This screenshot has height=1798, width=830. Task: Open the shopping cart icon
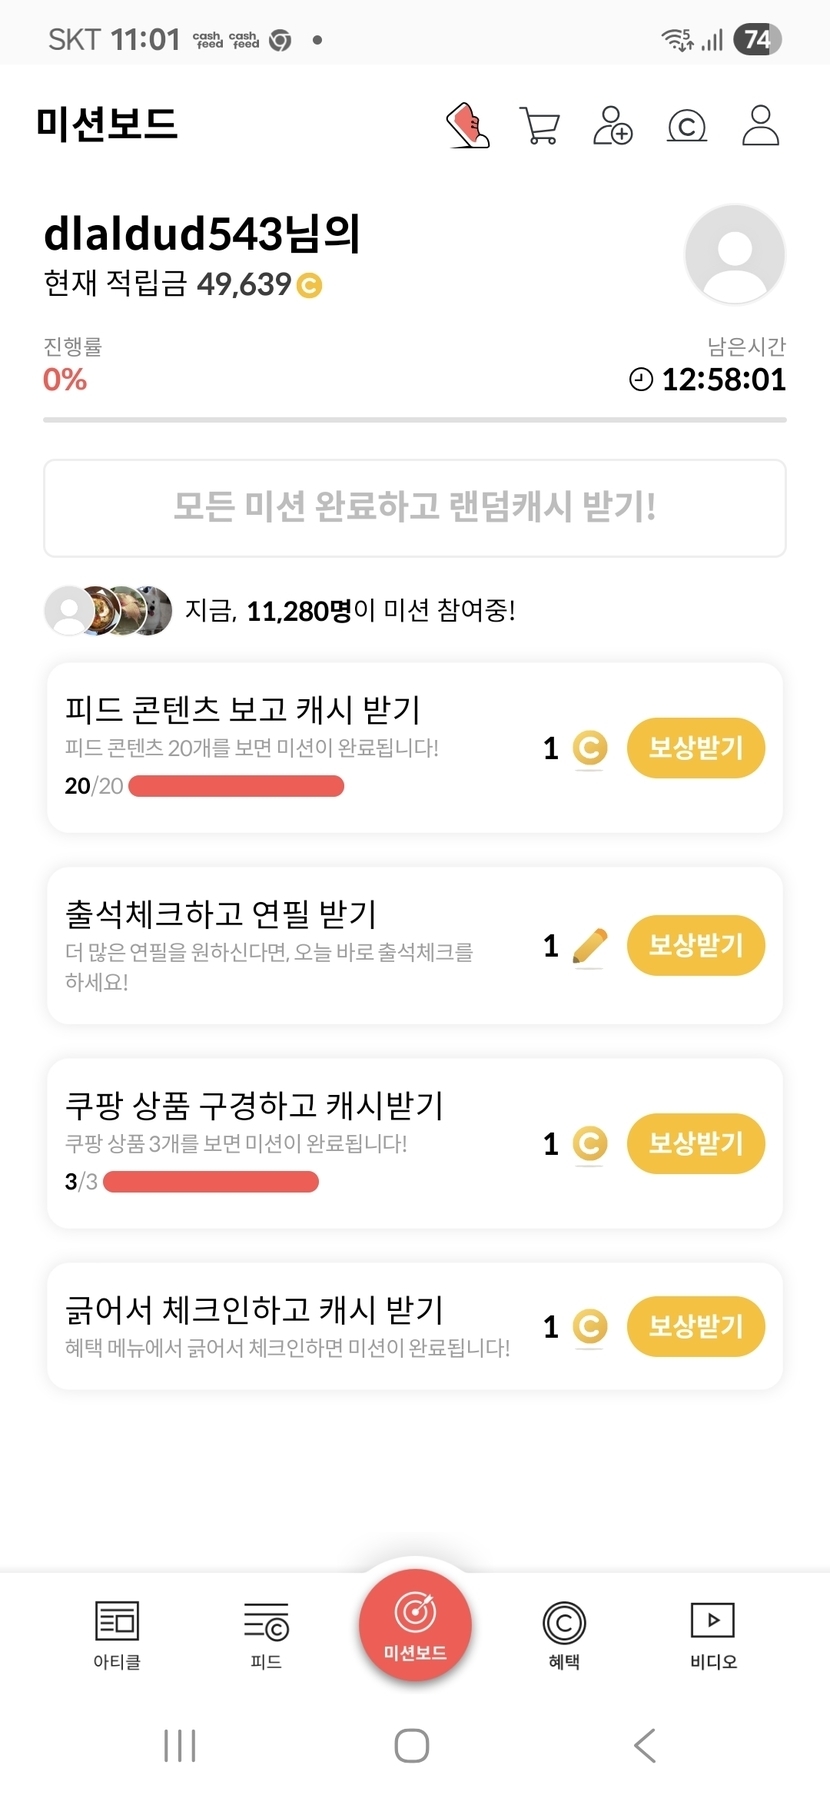pos(540,126)
